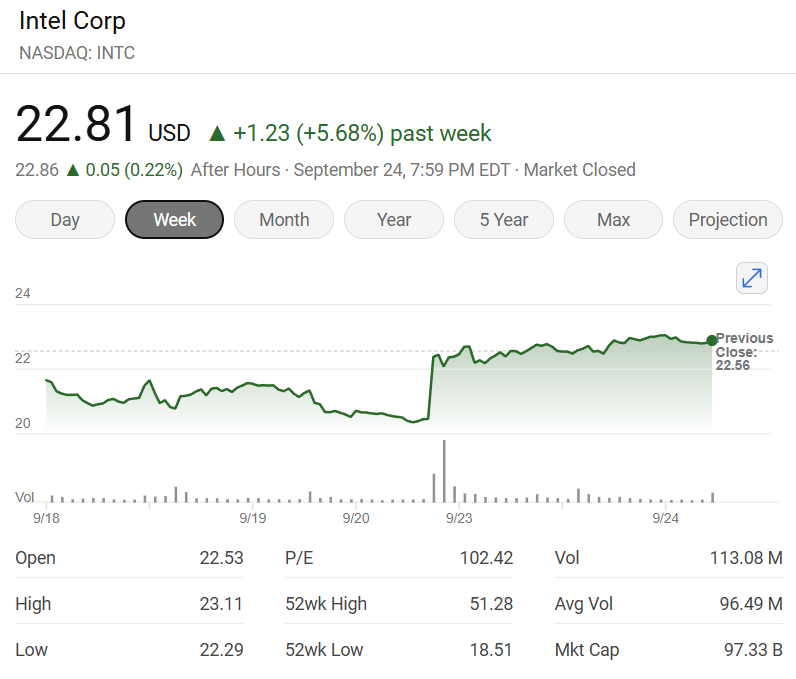Click the +1.23 (+5.68%) past week change
The image size is (796, 679).
pos(350,133)
